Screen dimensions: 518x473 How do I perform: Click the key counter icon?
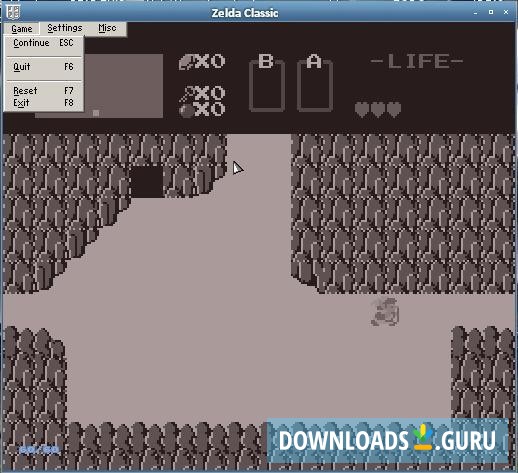(x=186, y=93)
